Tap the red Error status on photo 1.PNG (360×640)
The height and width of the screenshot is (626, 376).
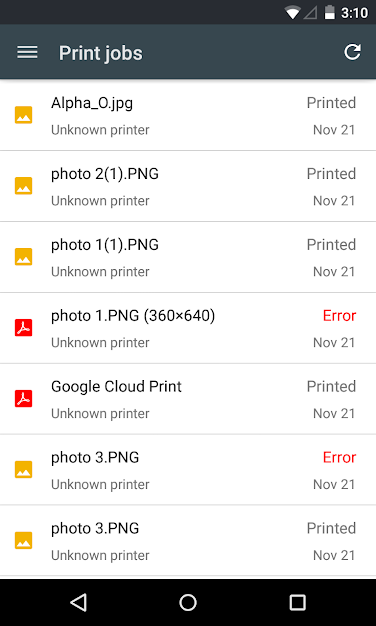click(339, 316)
